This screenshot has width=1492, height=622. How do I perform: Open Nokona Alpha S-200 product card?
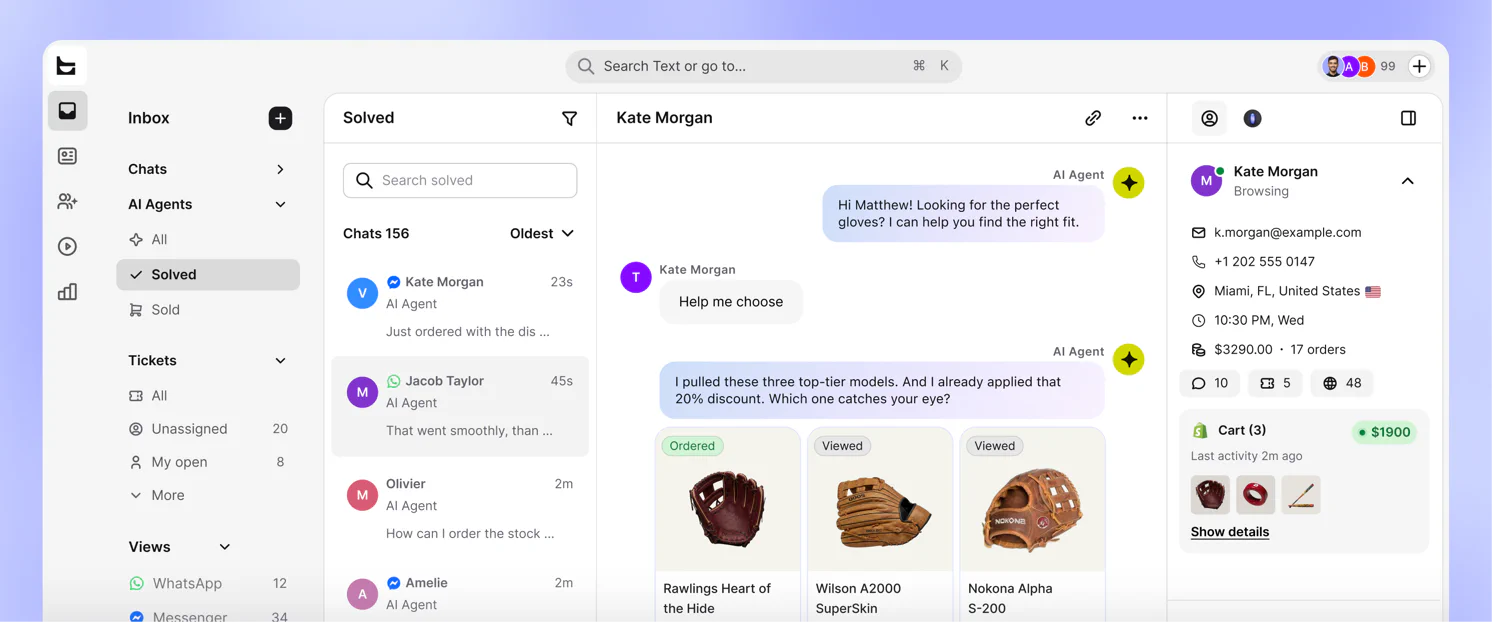tap(1032, 525)
